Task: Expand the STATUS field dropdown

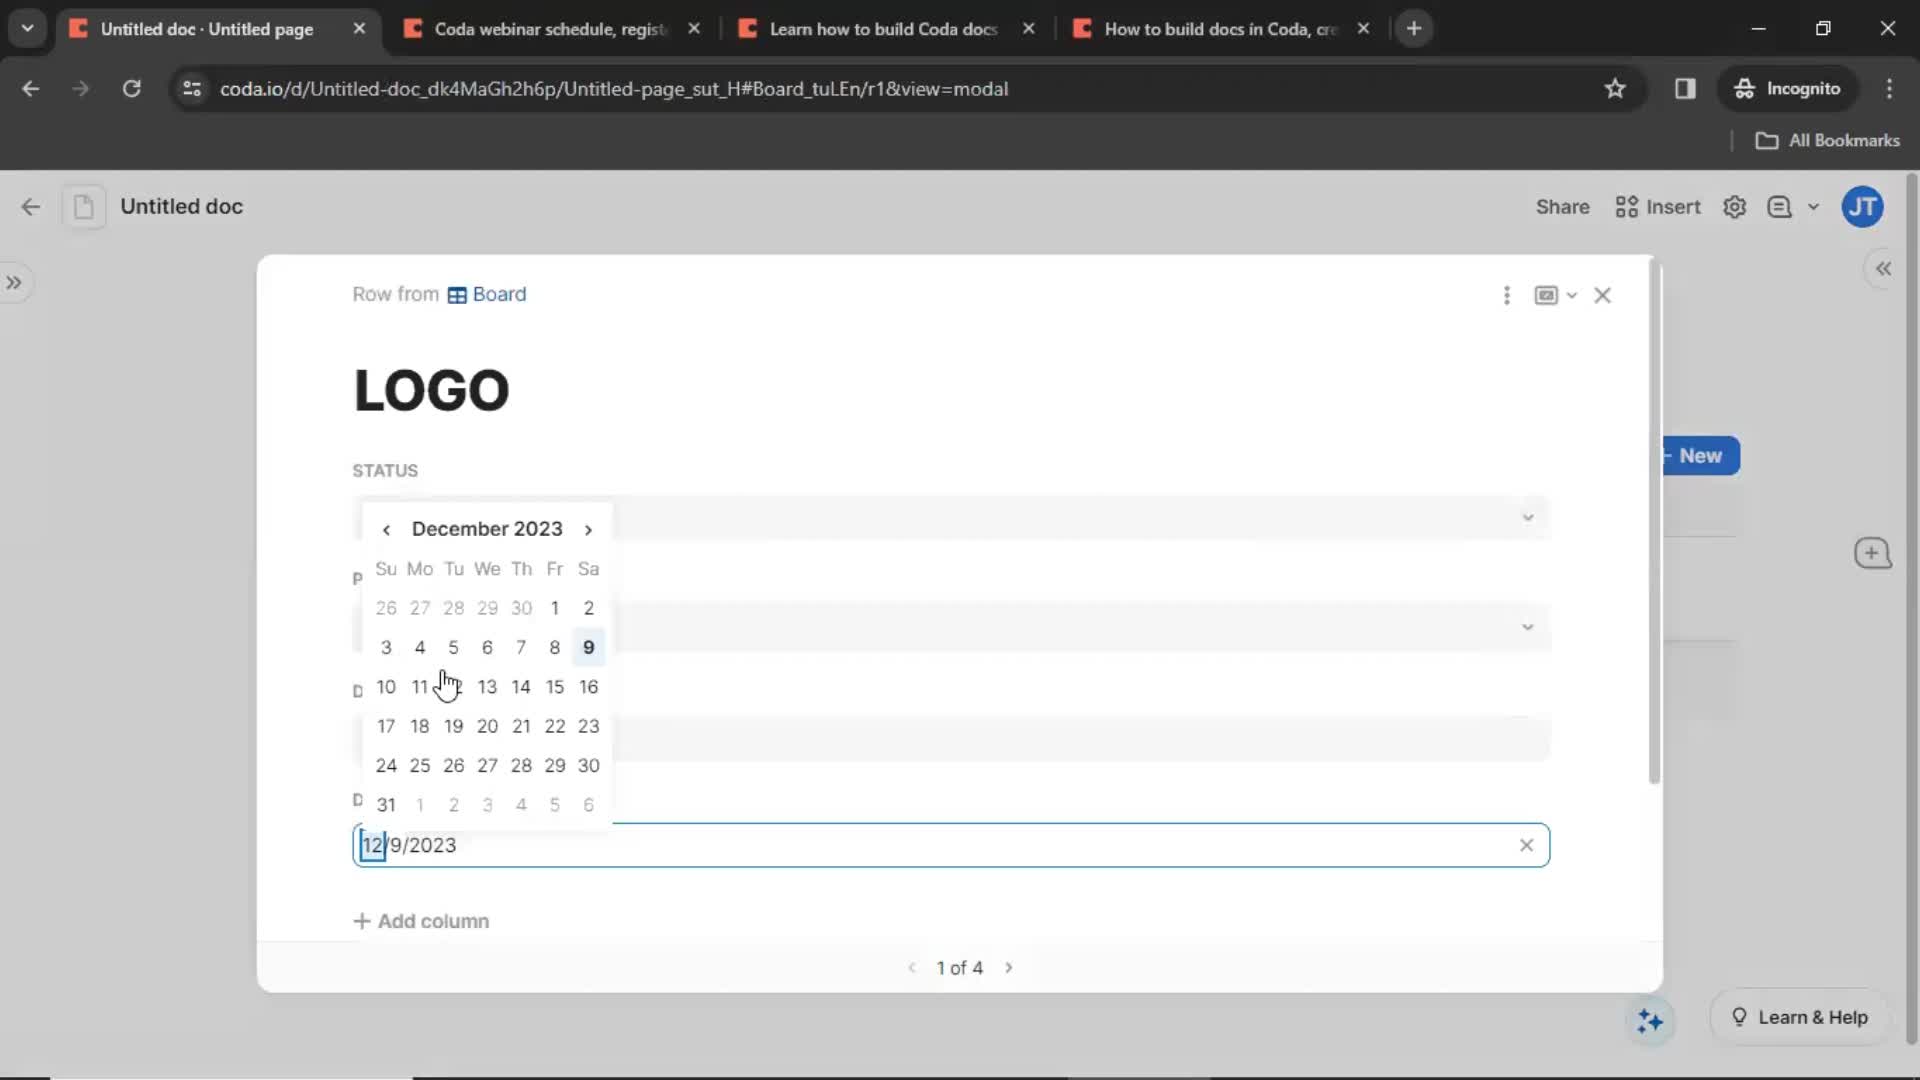Action: pyautogui.click(x=1528, y=516)
